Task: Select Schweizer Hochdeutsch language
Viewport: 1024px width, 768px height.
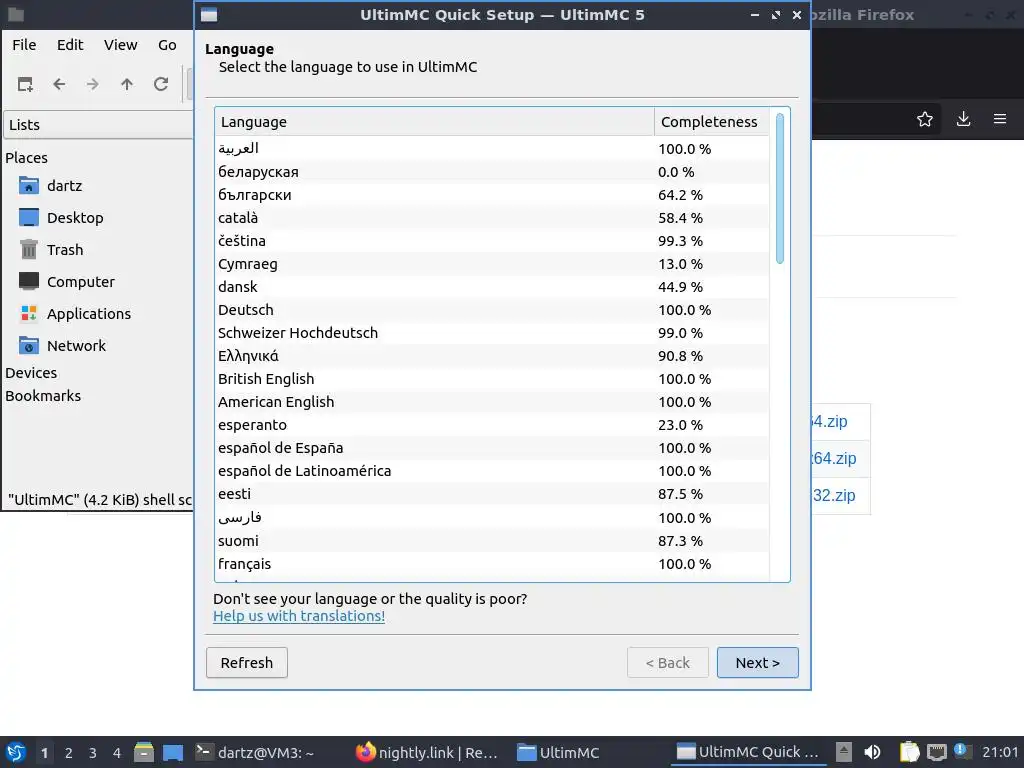Action: tap(492, 333)
